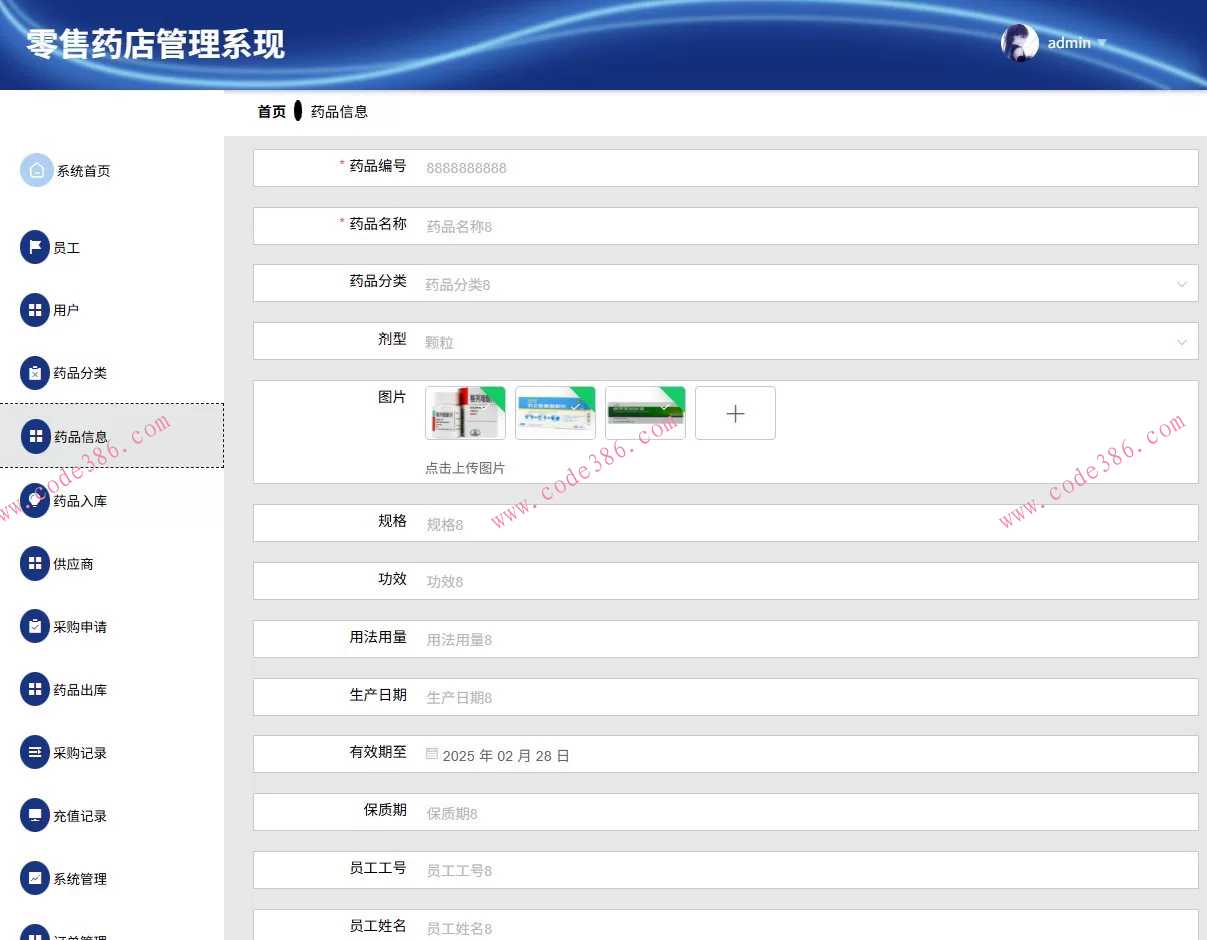Focus the 规格 input field
The image size is (1207, 940).
coord(806,524)
